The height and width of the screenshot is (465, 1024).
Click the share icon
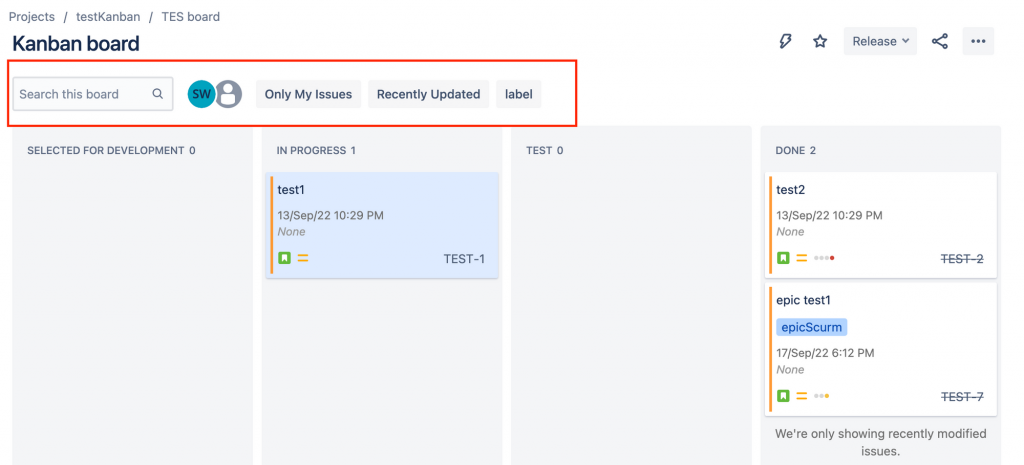[939, 41]
